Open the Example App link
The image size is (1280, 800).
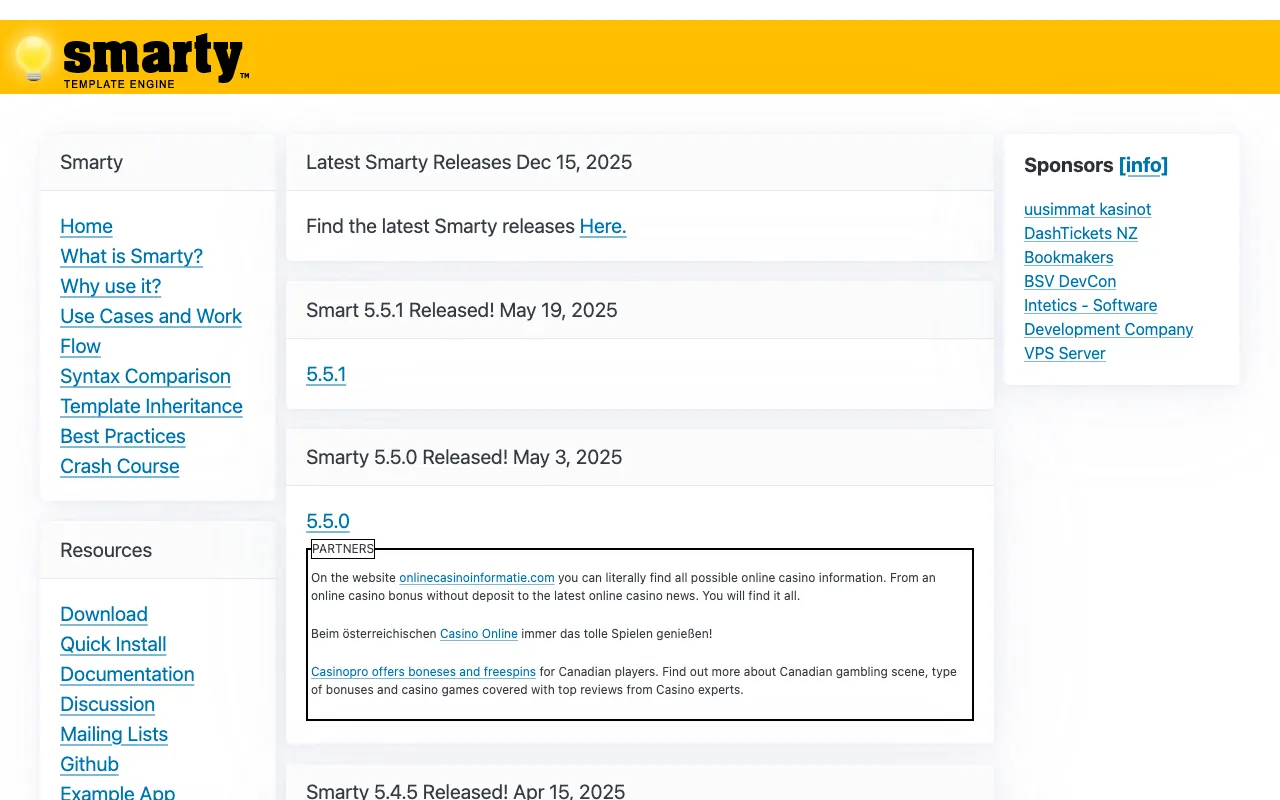(117, 792)
